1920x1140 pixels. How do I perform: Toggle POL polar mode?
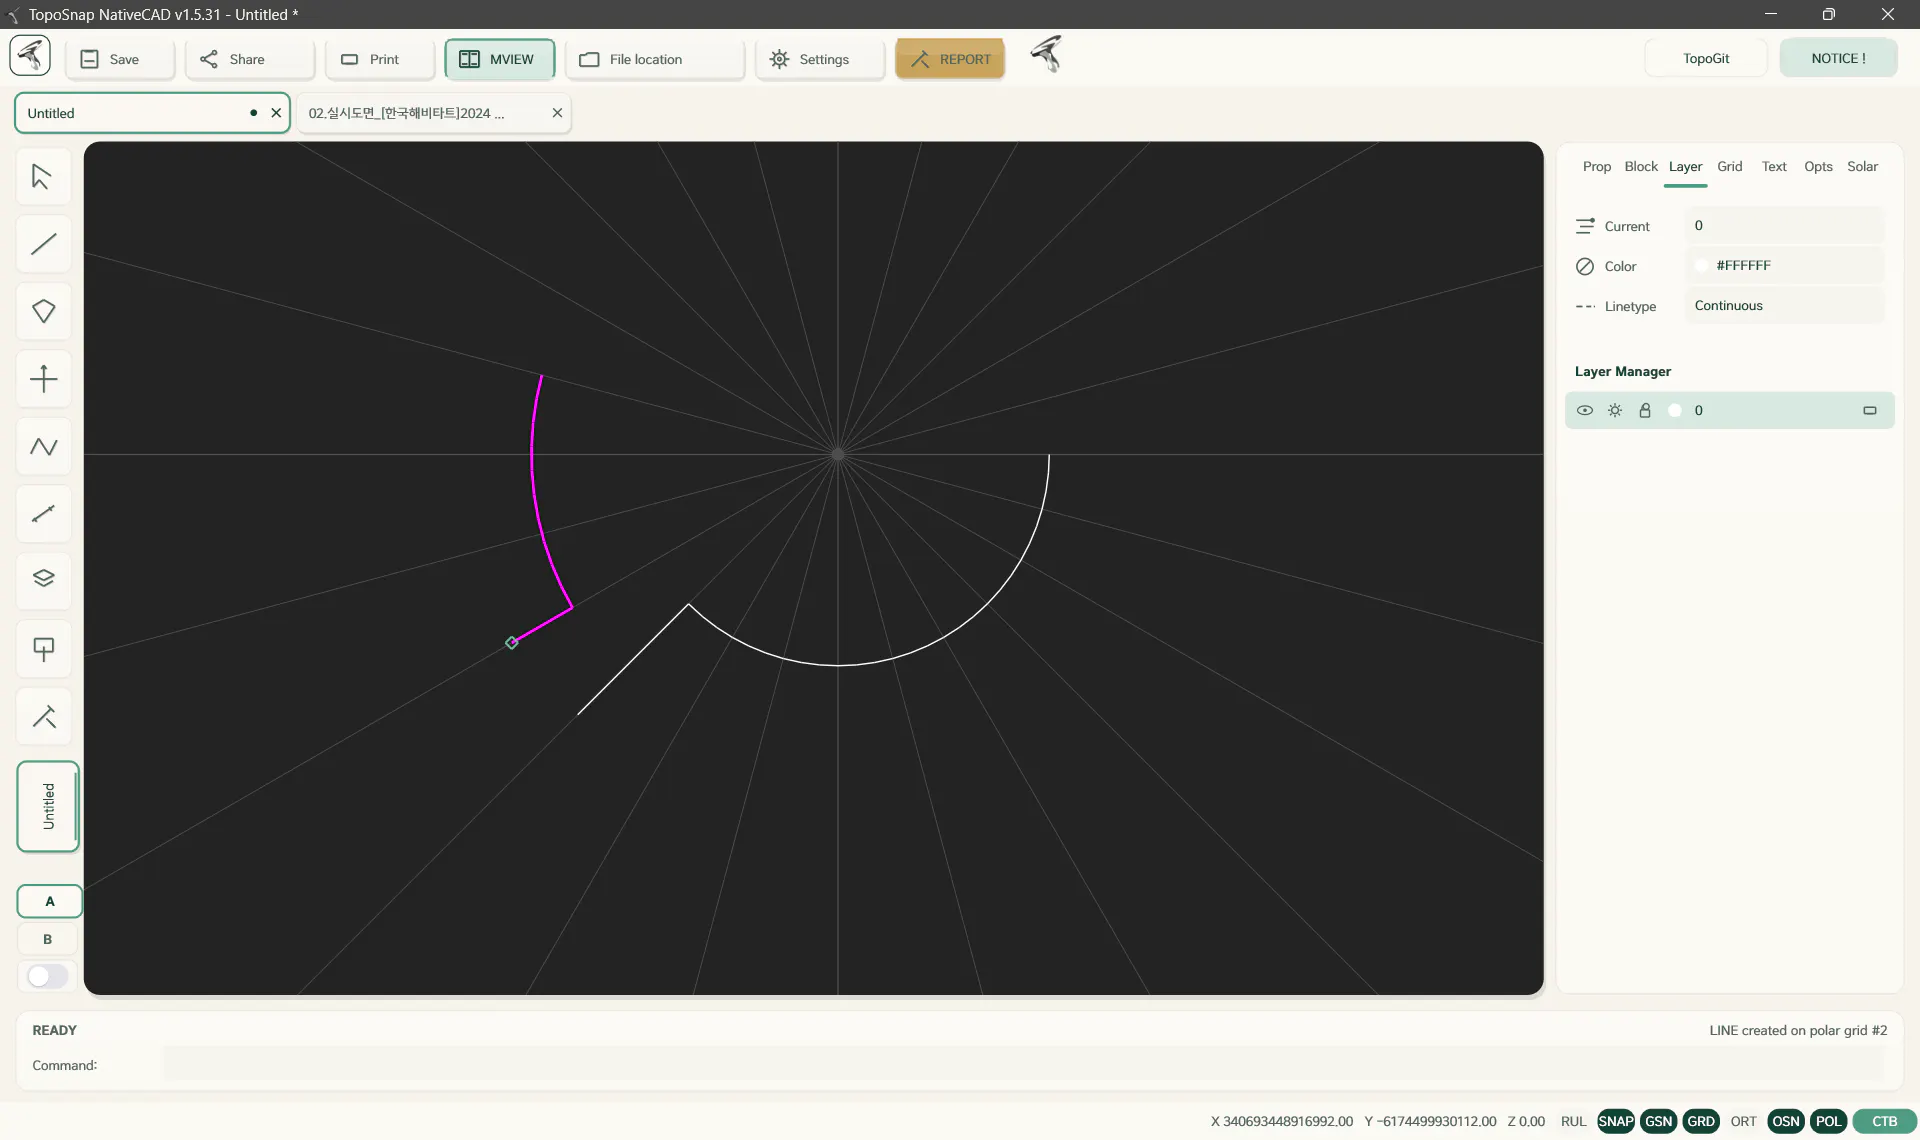tap(1829, 1121)
